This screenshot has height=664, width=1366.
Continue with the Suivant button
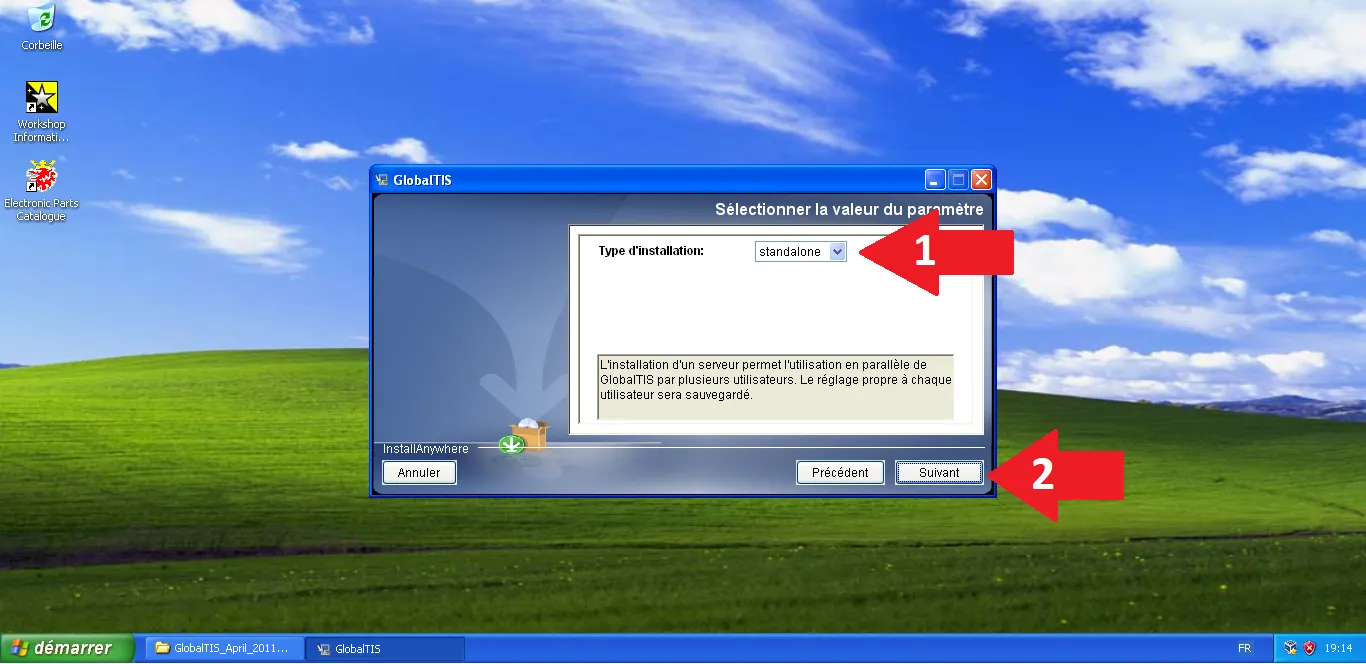click(938, 473)
